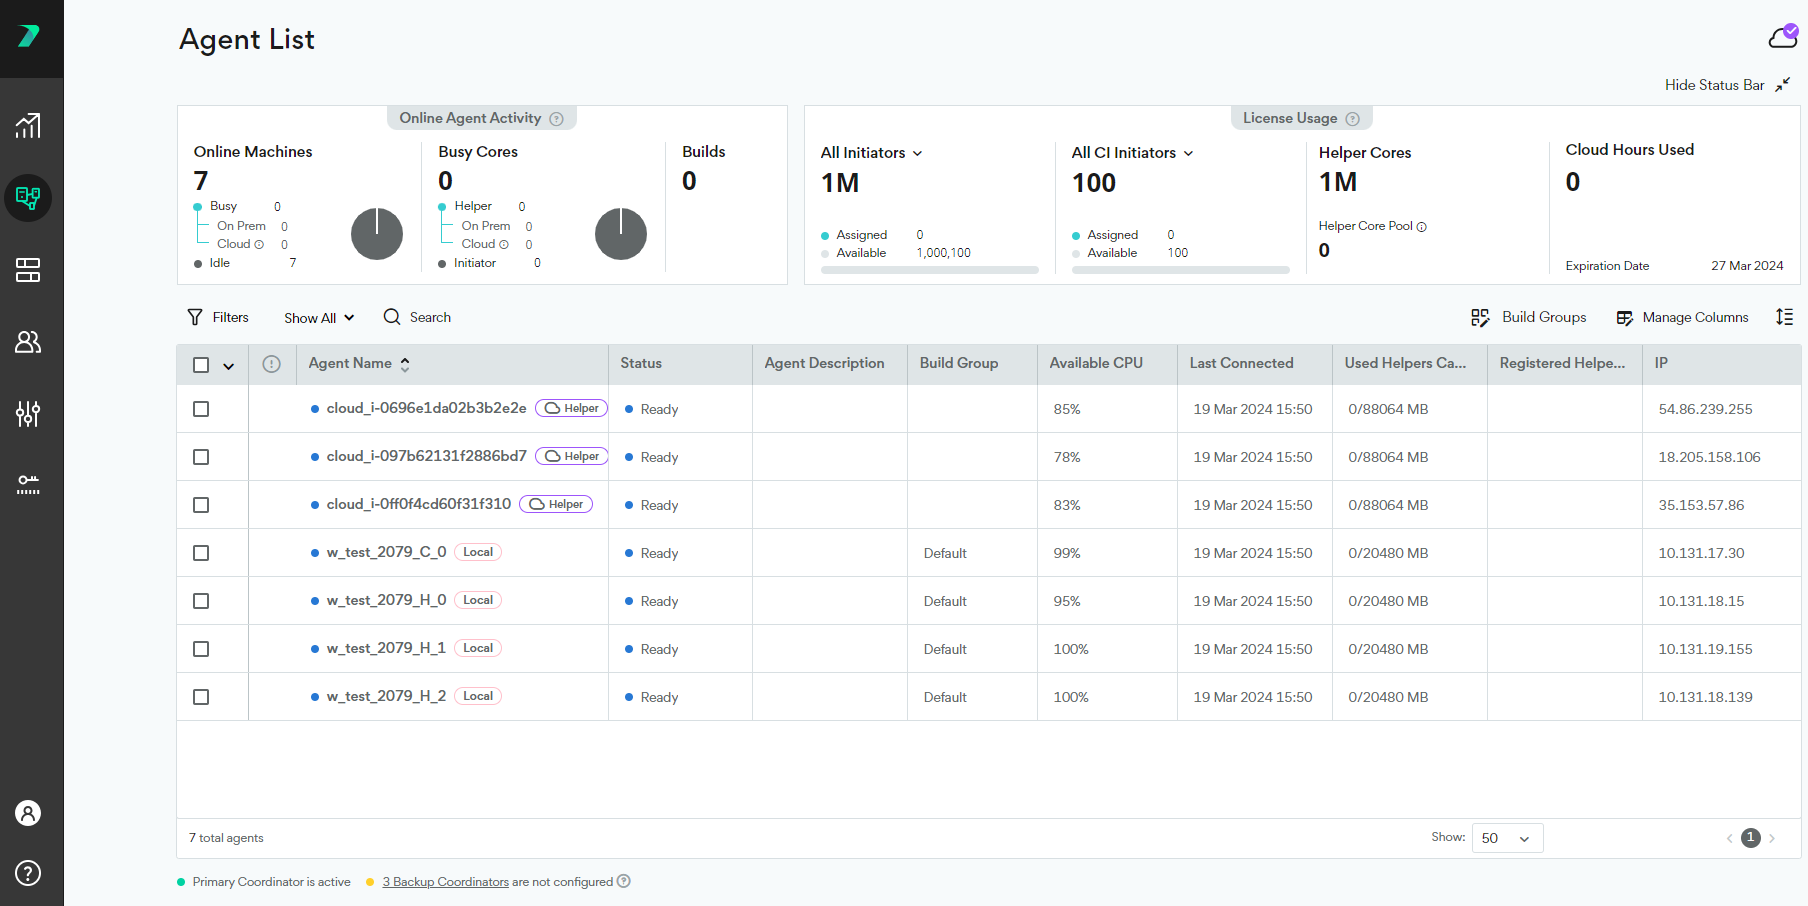
Task: Open the Users icon in sidebar
Action: click(x=28, y=342)
